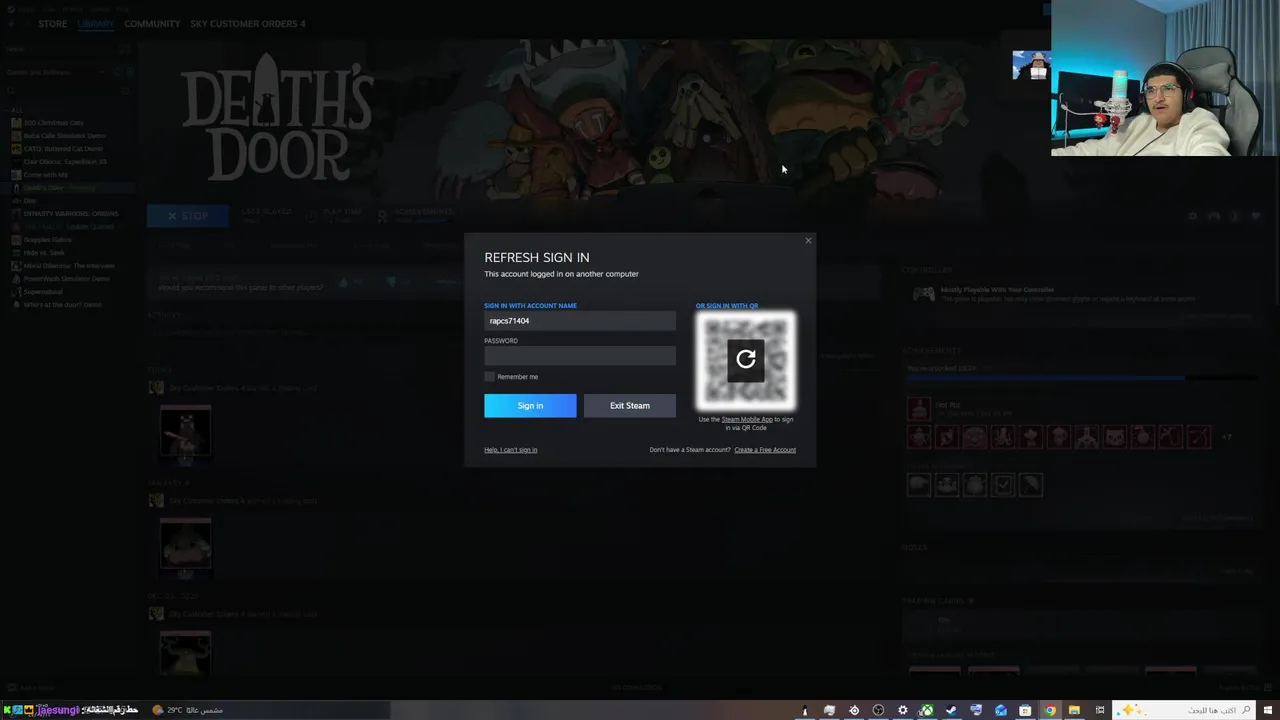This screenshot has width=1280, height=720.
Task: Click the Exit Steam button
Action: coord(629,405)
